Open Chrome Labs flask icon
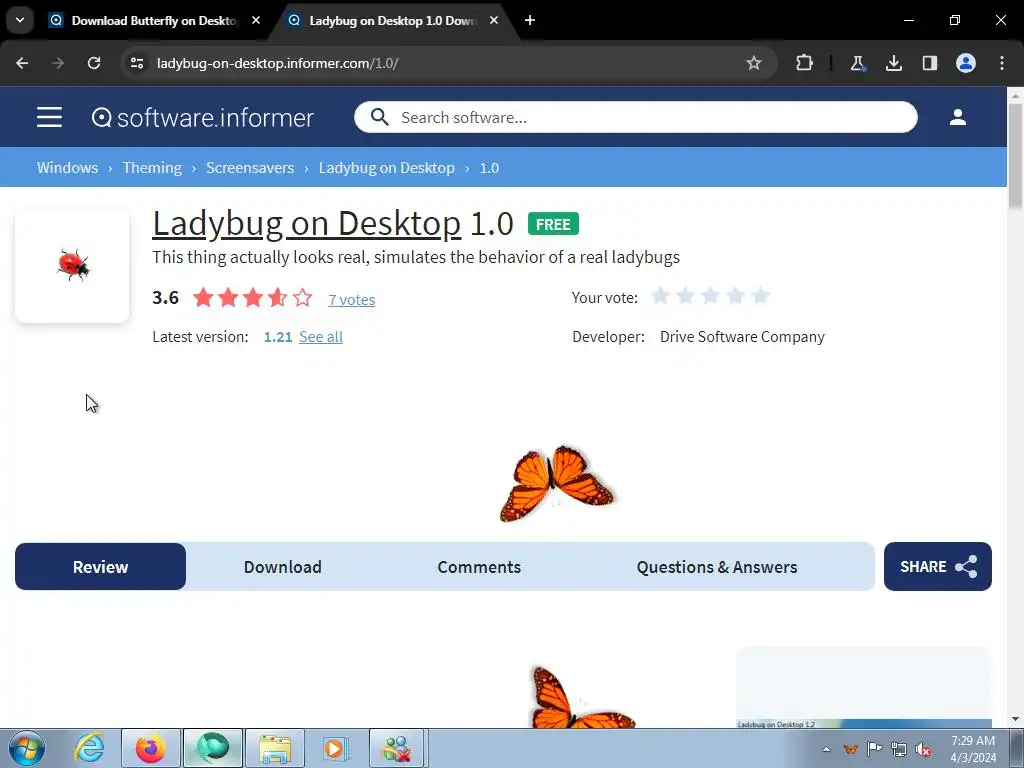Screen dimensions: 1024x768 [857, 63]
